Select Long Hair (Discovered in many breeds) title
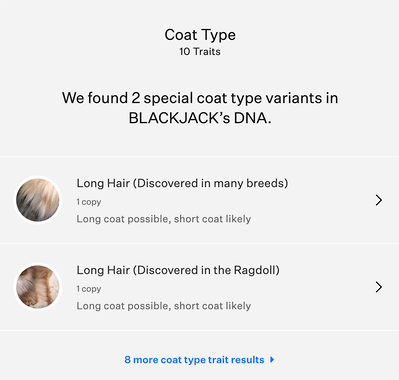This screenshot has width=399, height=380. pos(182,183)
